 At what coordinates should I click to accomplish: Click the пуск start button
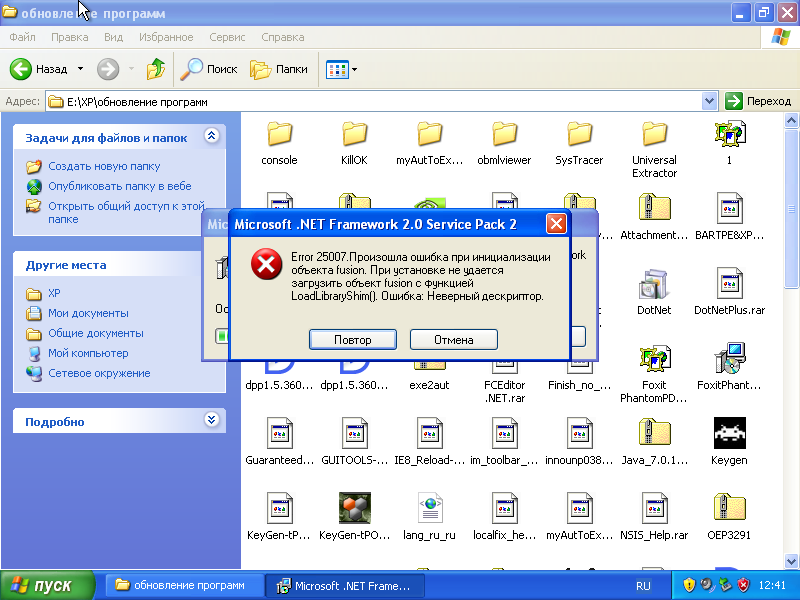click(x=47, y=585)
